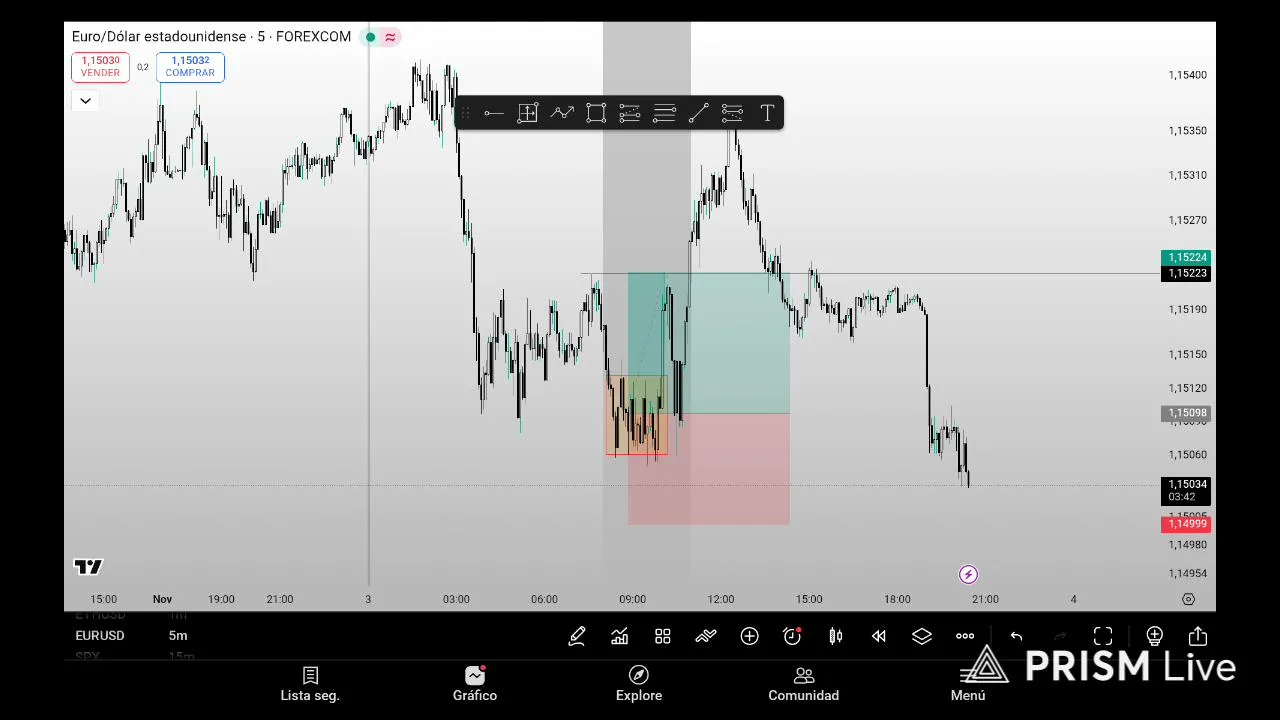Open the Comunidad tab
Screen dimensions: 1280x720
point(803,685)
